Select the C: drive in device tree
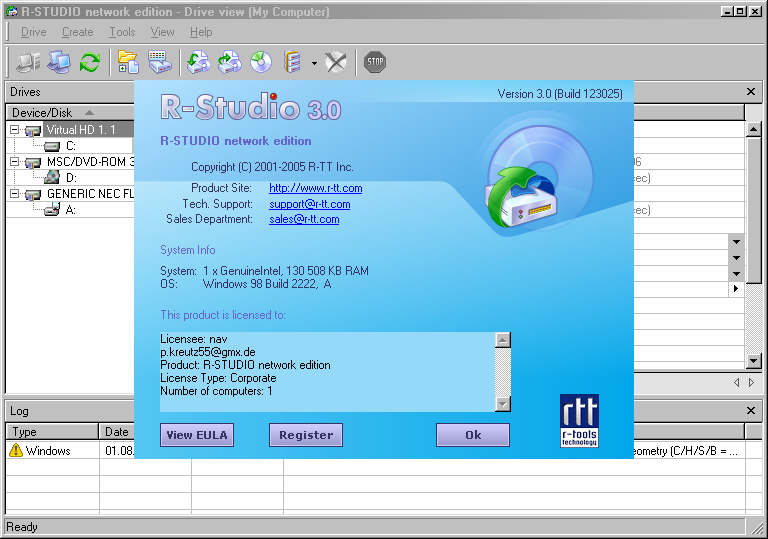 click(x=70, y=146)
